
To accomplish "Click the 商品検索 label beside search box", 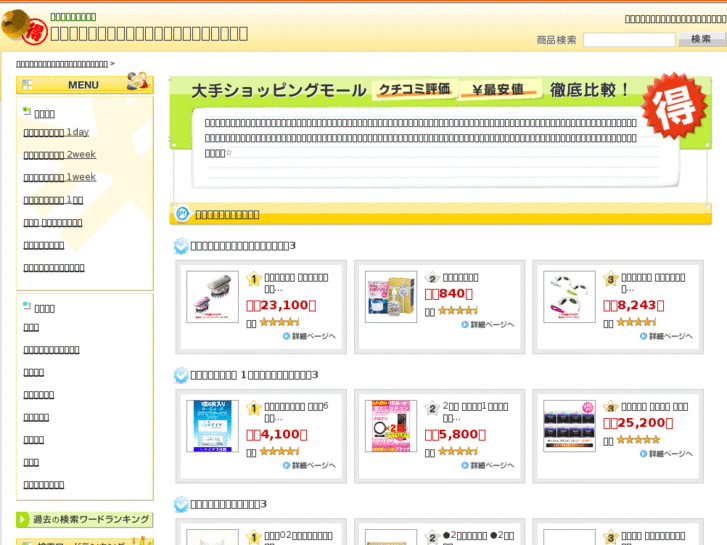I will pyautogui.click(x=556, y=40).
